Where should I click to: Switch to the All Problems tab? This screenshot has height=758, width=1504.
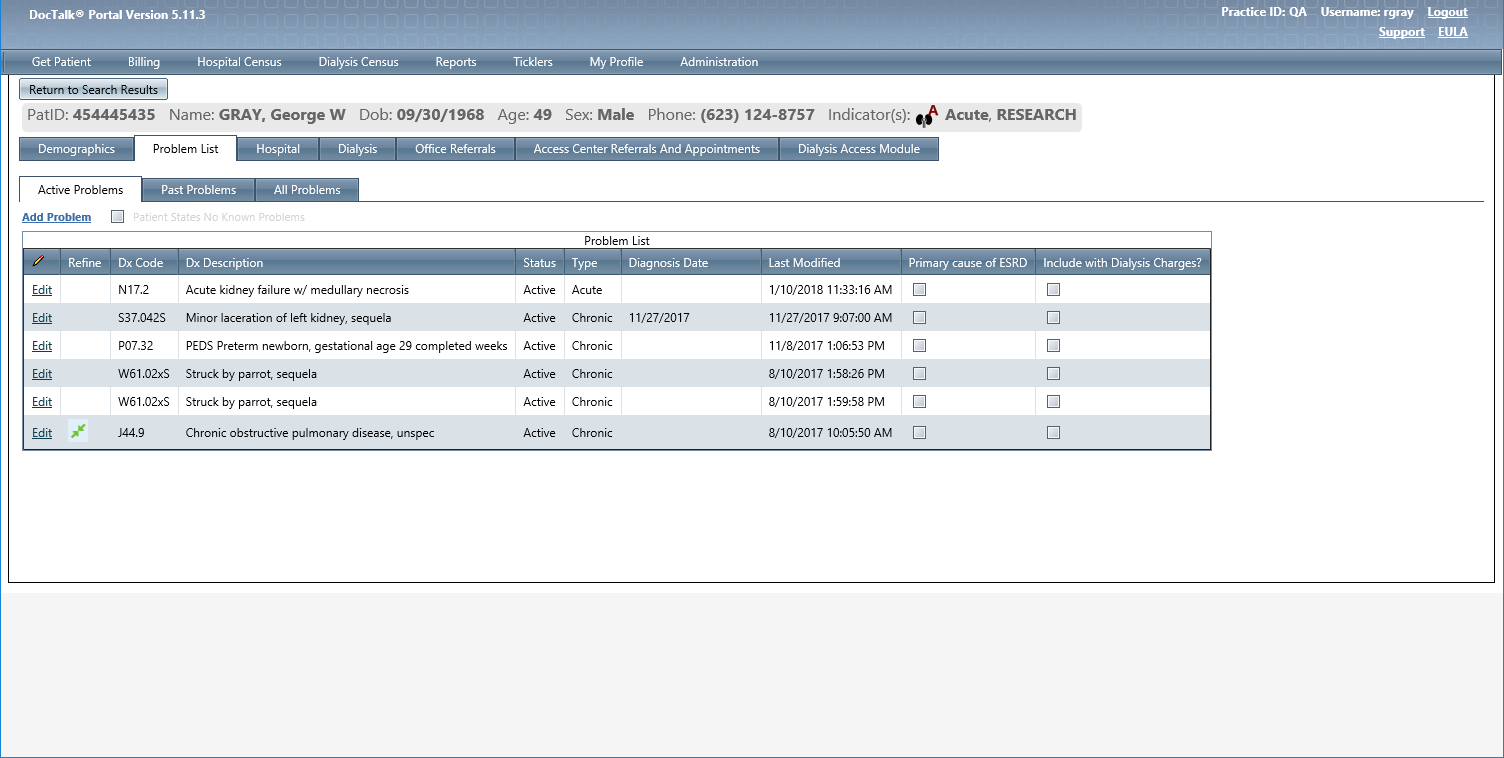click(307, 190)
